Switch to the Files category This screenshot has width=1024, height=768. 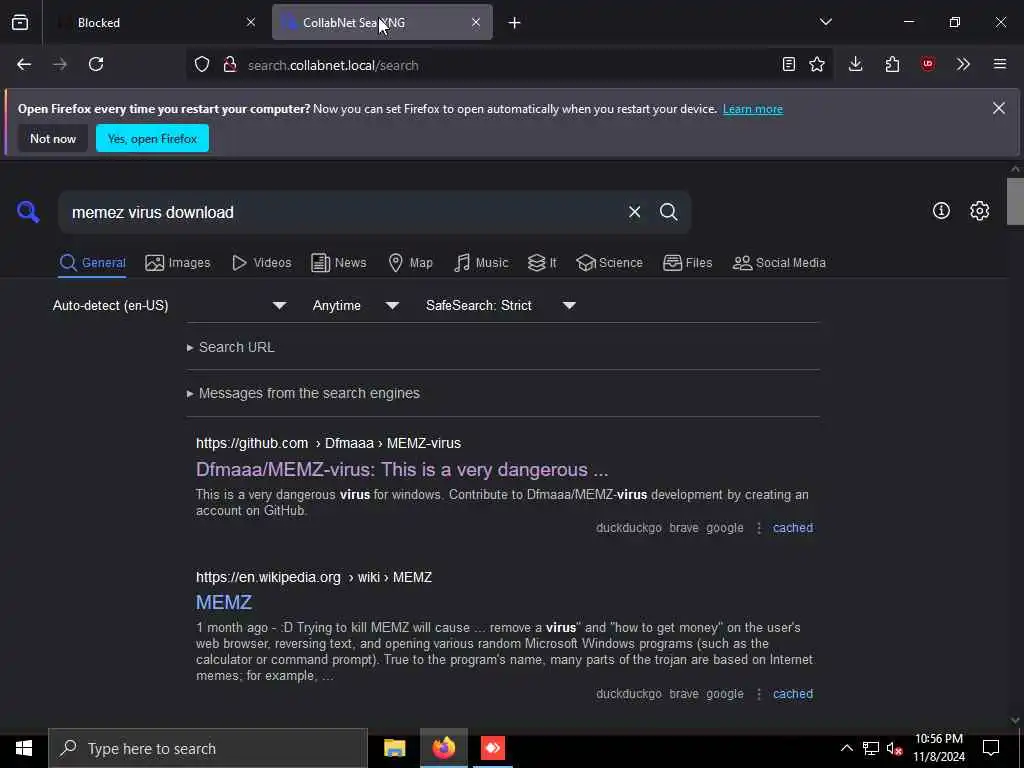point(687,263)
